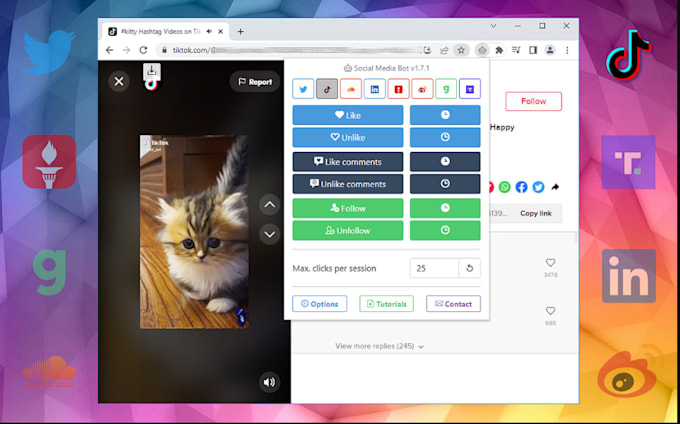Select the SoundCloud platform icon in bot popup

[351, 89]
